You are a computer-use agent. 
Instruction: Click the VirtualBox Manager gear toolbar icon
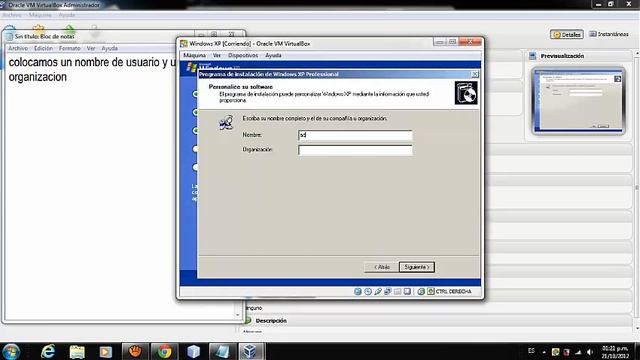39,29
